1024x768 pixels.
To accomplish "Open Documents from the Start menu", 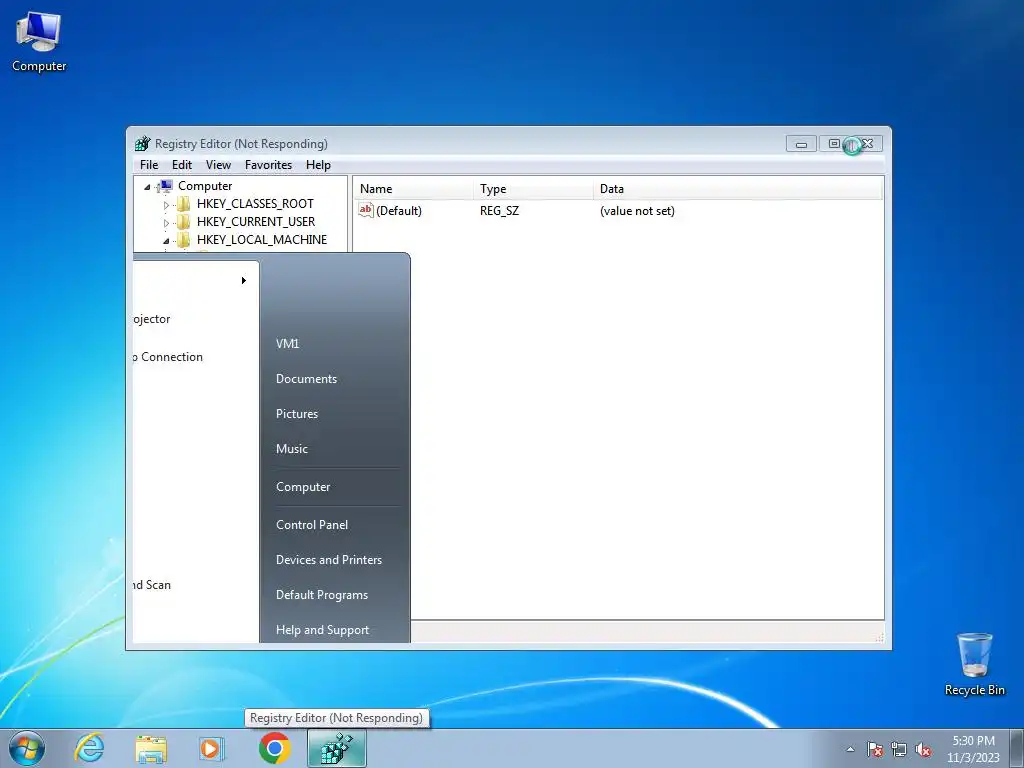I will 306,379.
